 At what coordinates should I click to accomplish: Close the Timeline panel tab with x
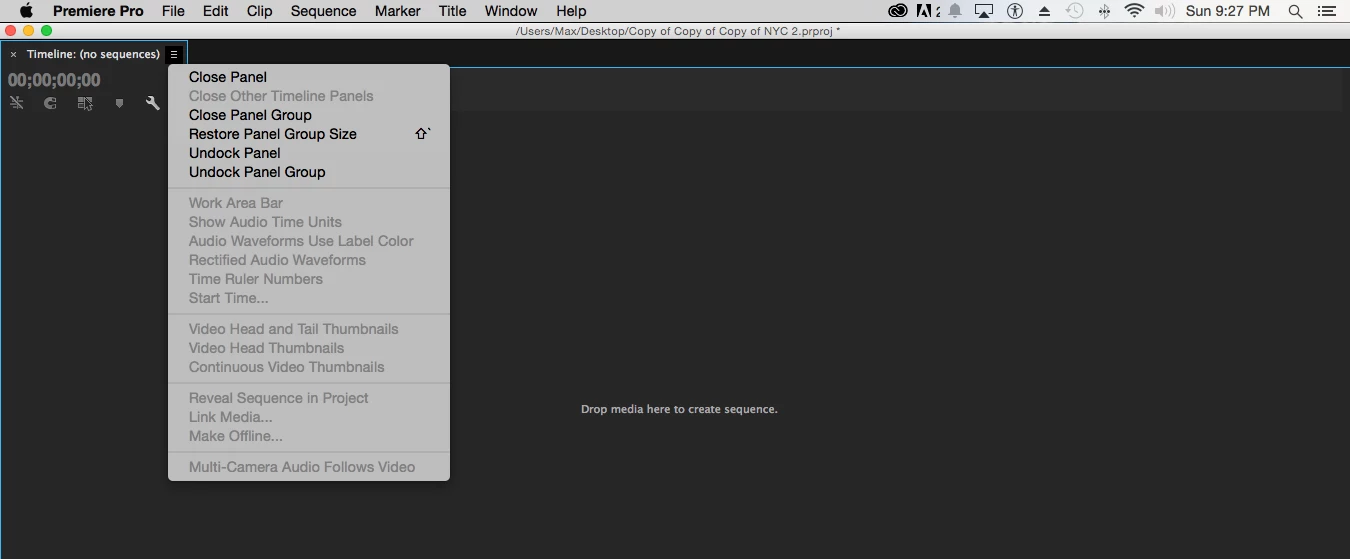13,54
